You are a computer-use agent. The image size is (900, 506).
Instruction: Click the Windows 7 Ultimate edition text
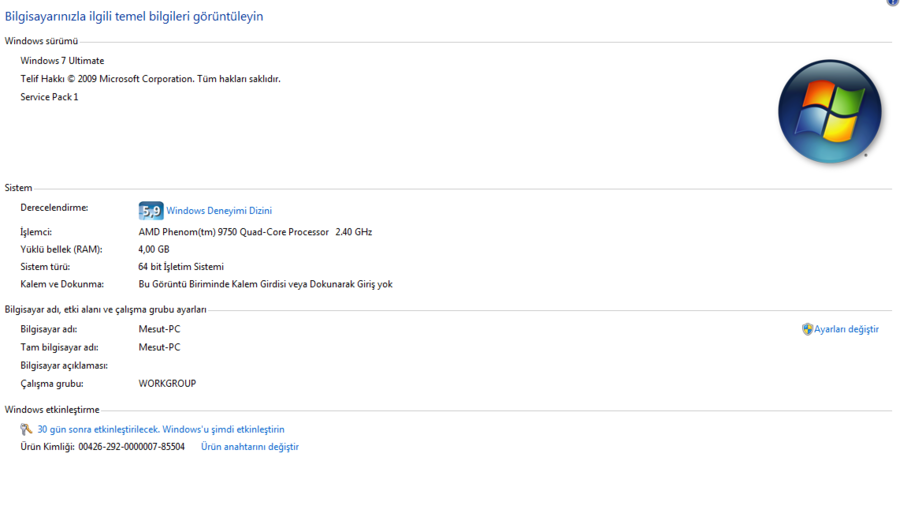pos(62,61)
